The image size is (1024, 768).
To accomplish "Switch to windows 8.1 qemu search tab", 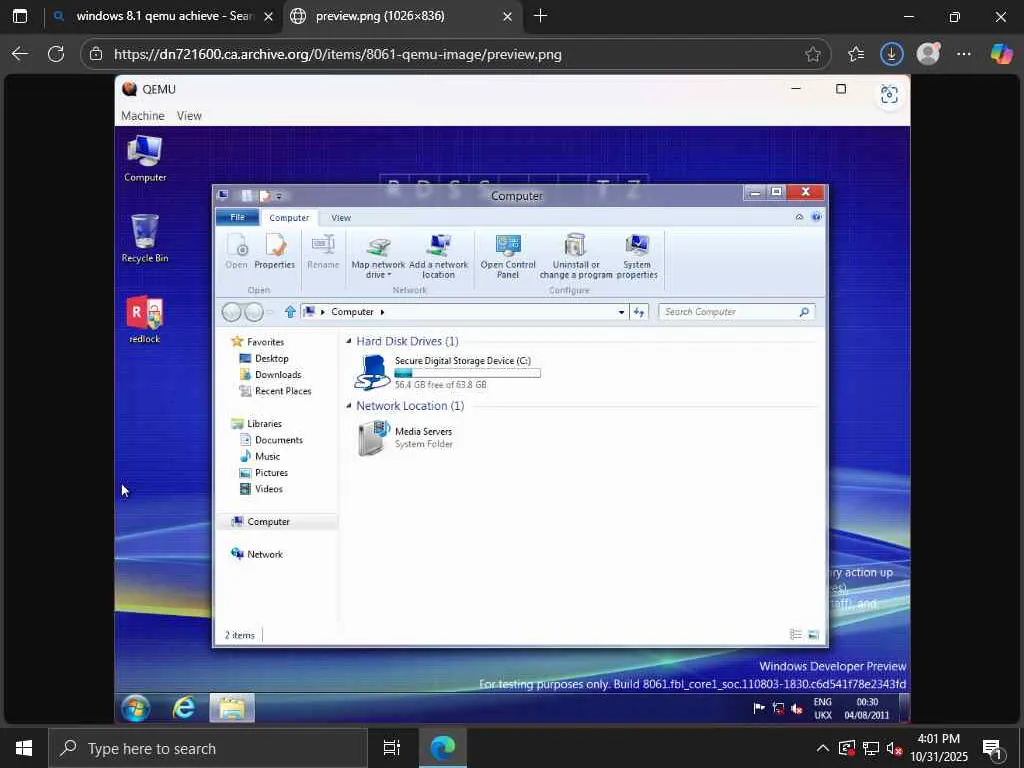I will click(163, 16).
